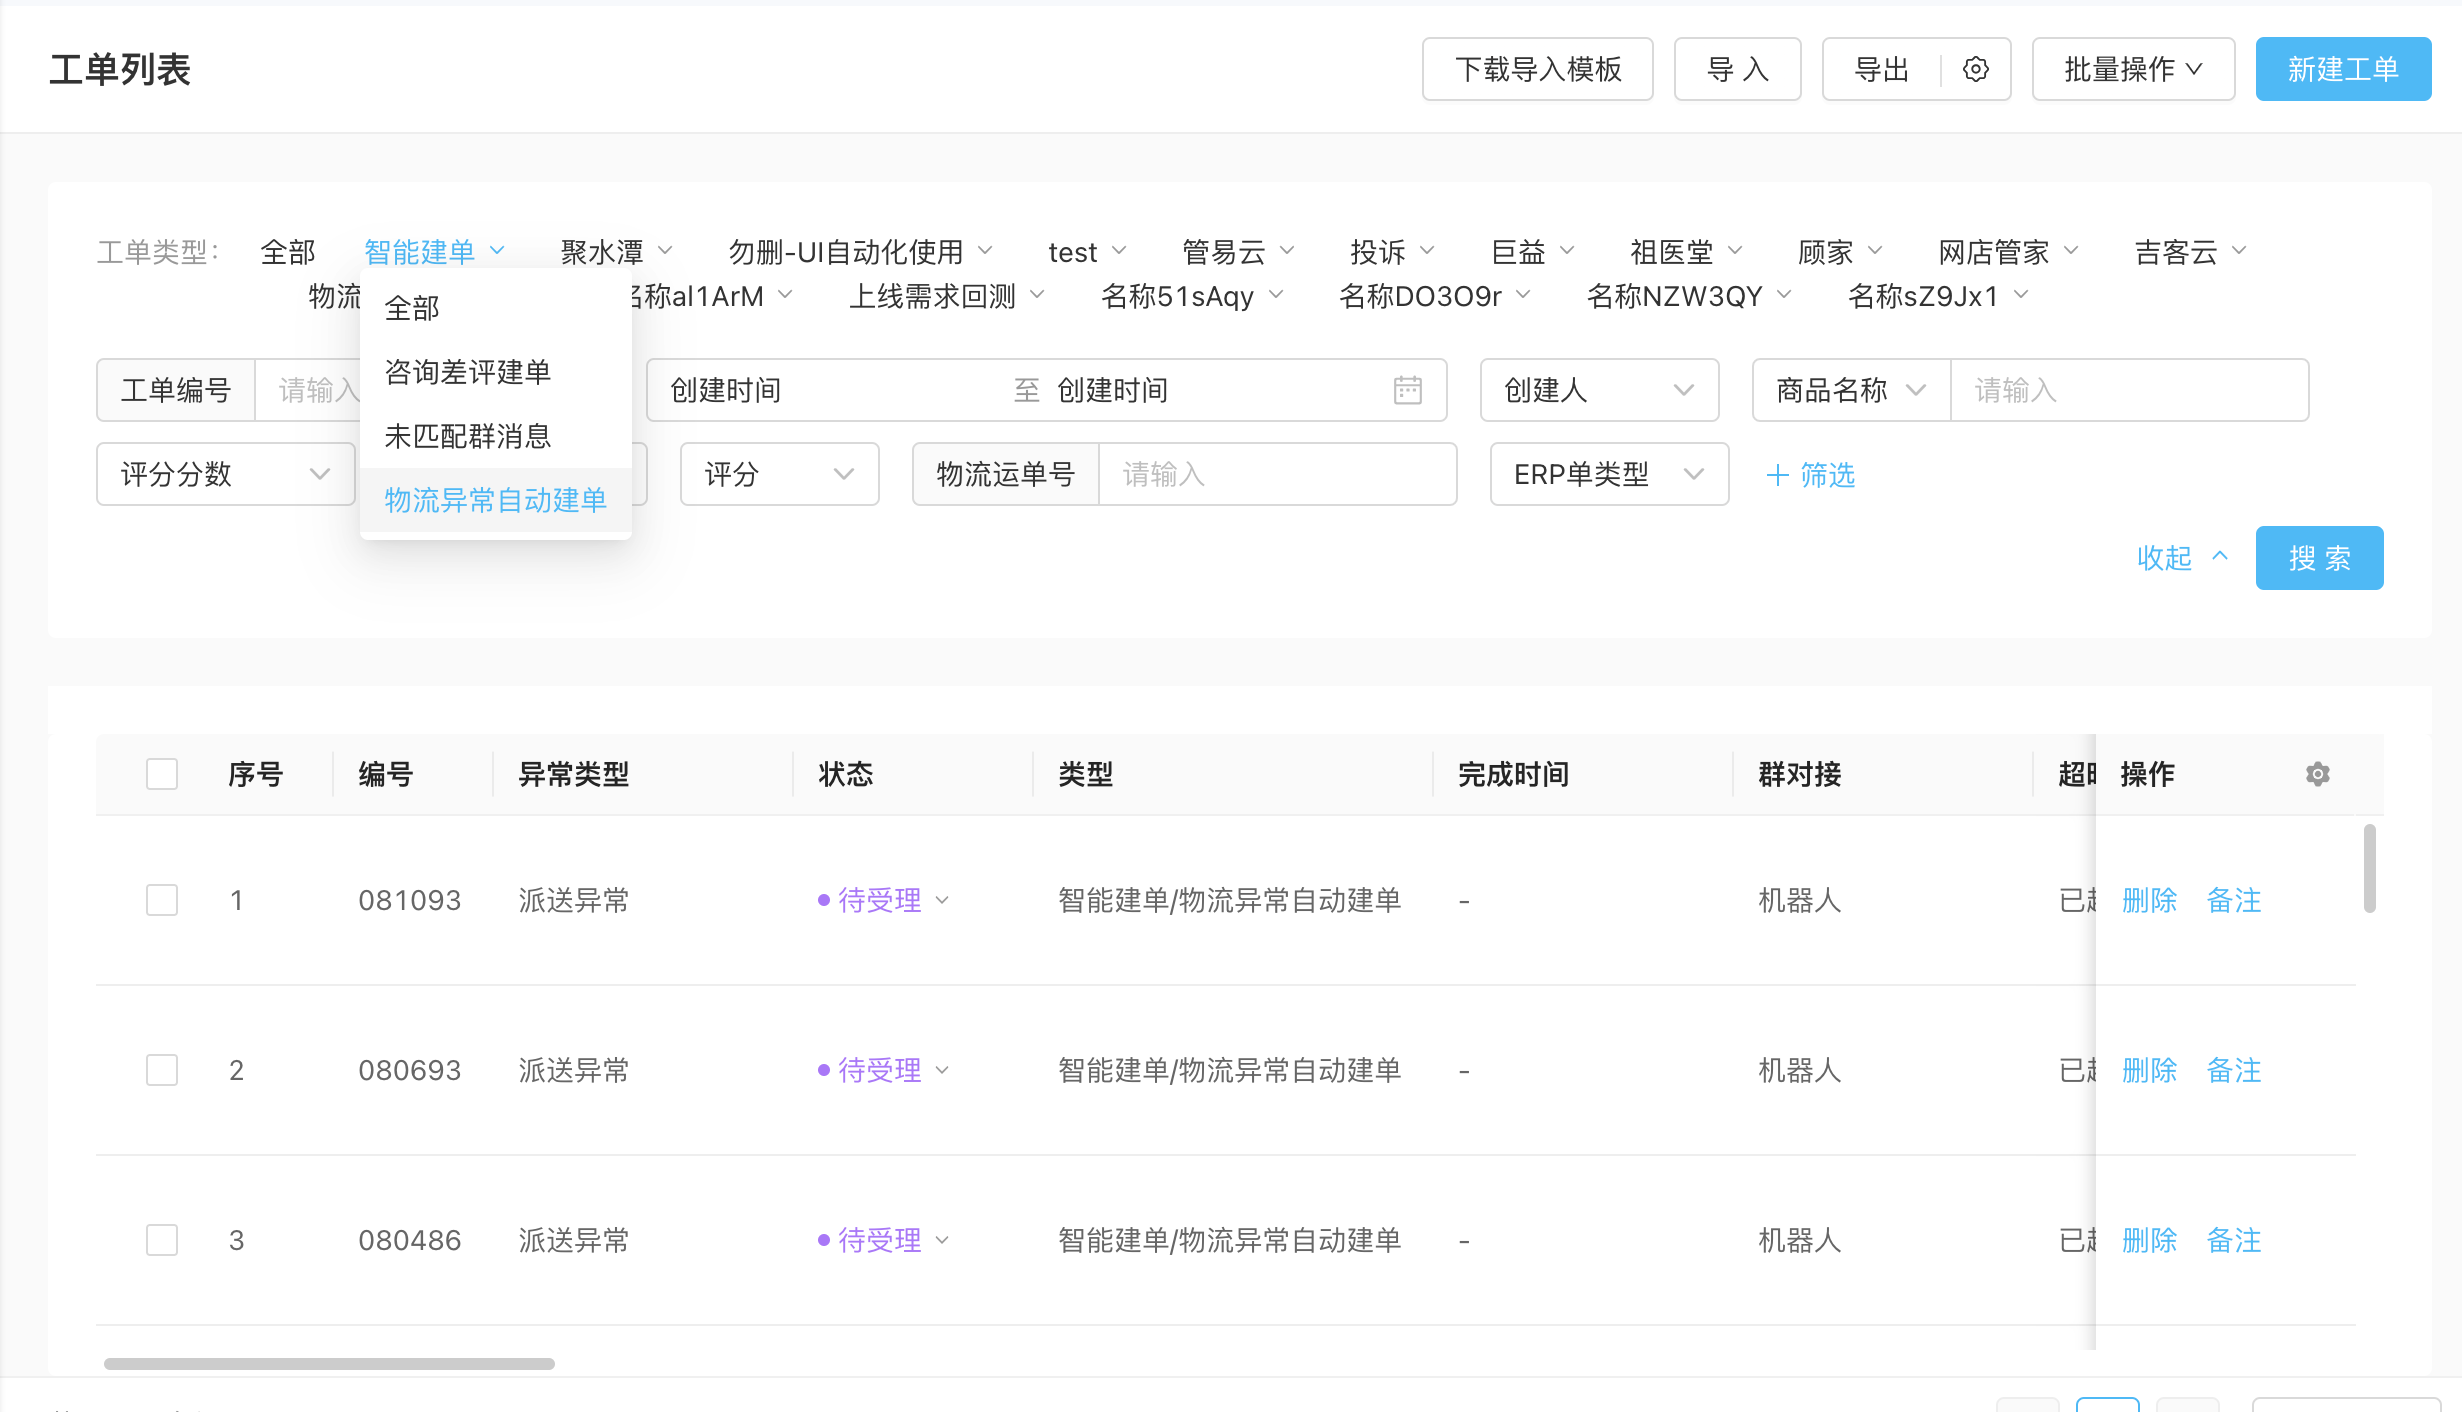Image resolution: width=2462 pixels, height=1412 pixels.
Task: Open 创建人 dropdown
Action: point(1599,390)
